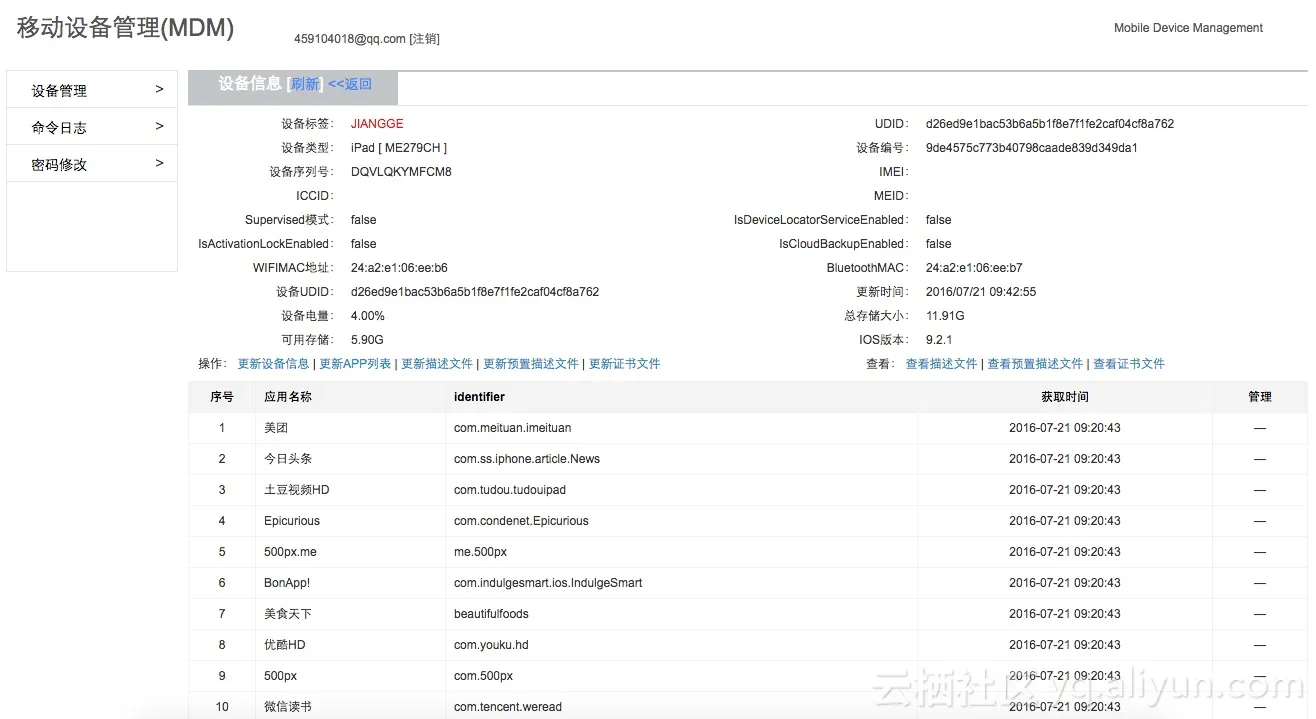The height and width of the screenshot is (719, 1316).
Task: Select the 美团 app row
Action: 276,428
